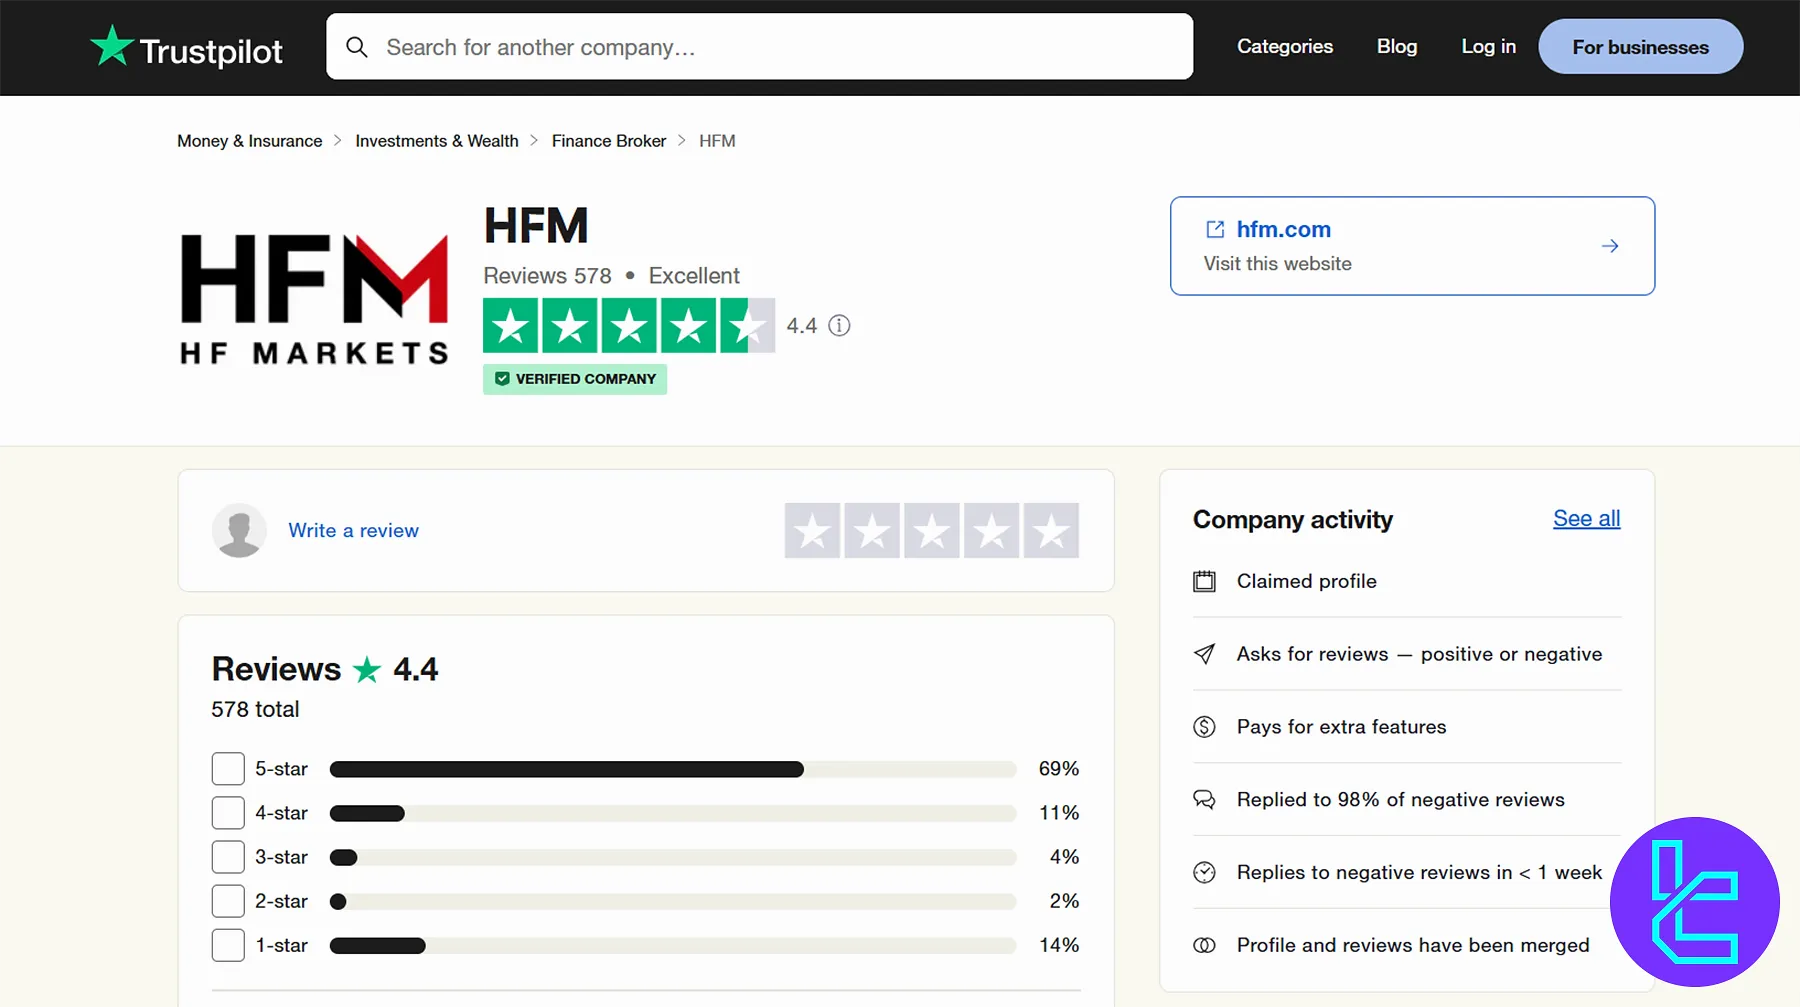1800x1007 pixels.
Task: Check the 3-star filter checkbox
Action: 228,857
